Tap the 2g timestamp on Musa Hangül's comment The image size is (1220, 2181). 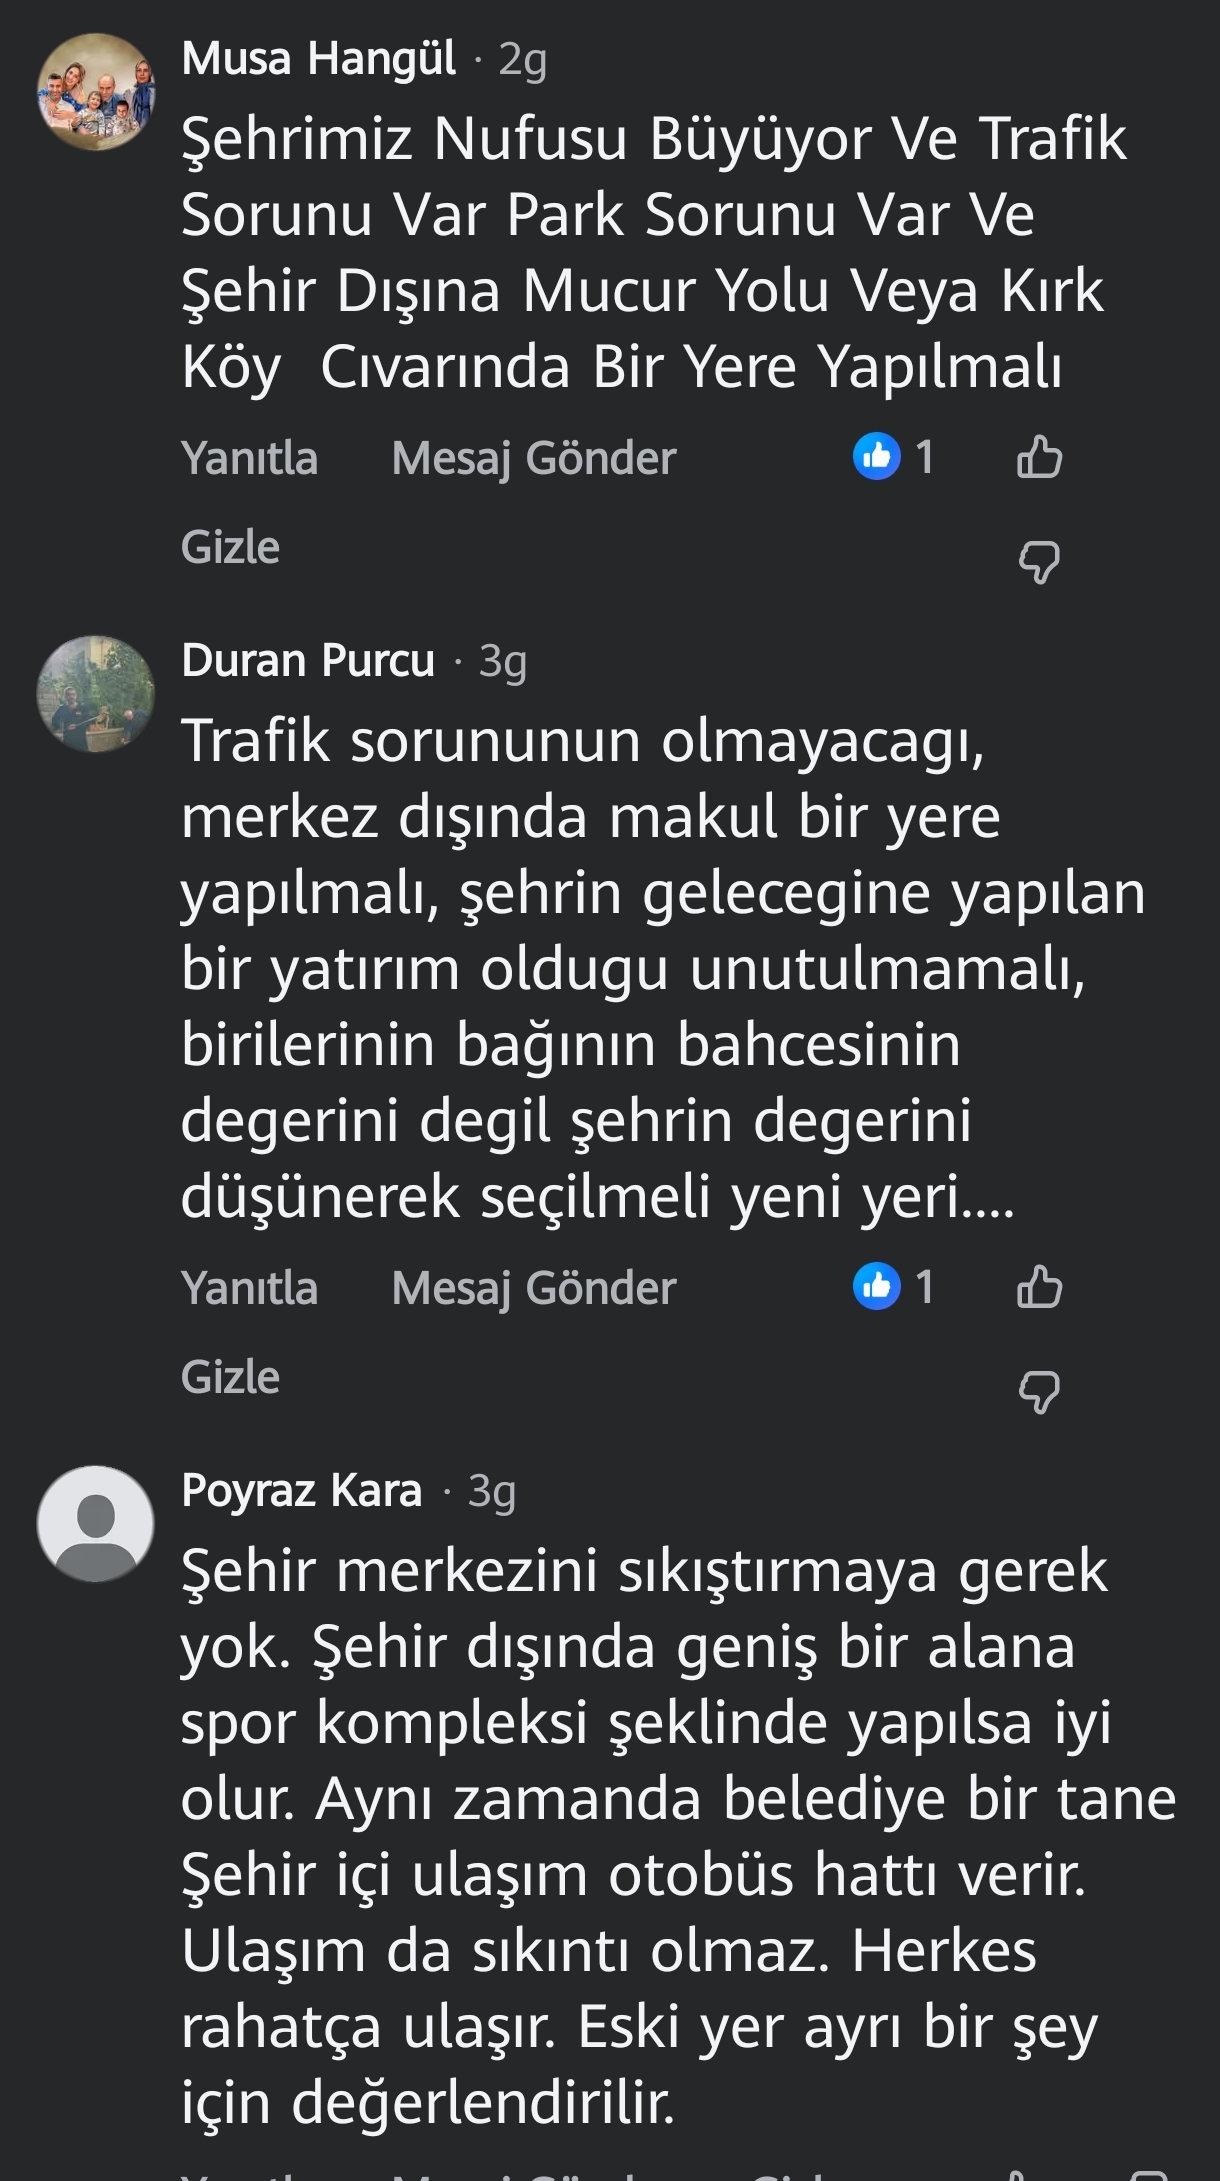pyautogui.click(x=523, y=60)
